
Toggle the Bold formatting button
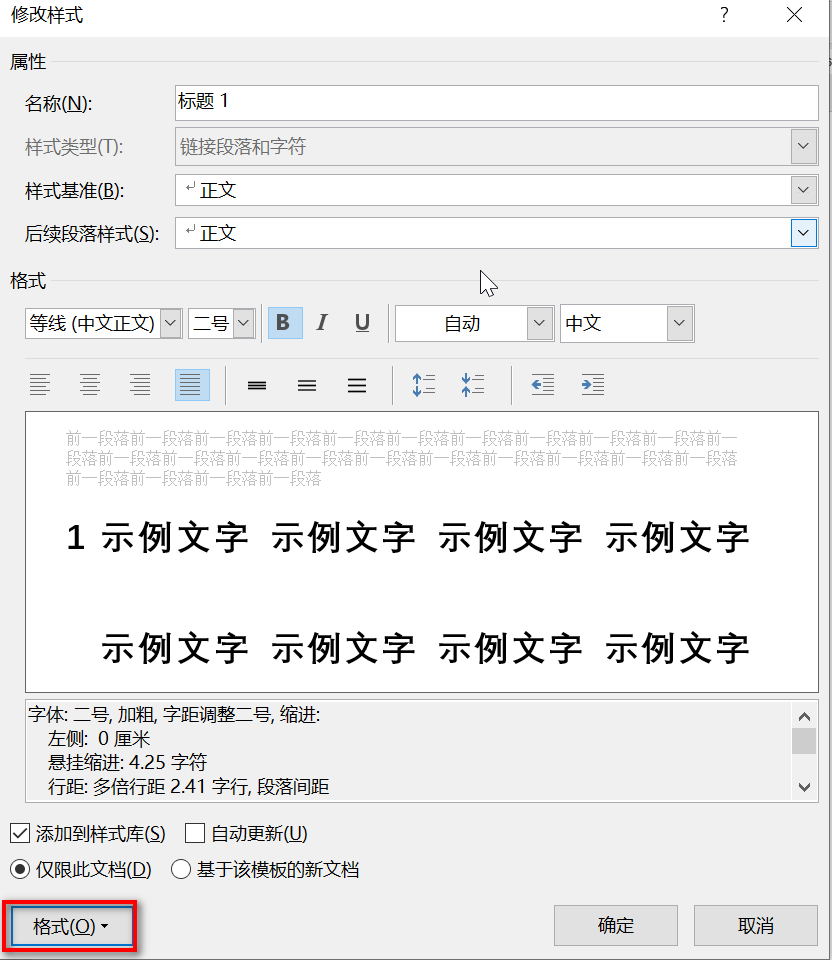tap(285, 323)
